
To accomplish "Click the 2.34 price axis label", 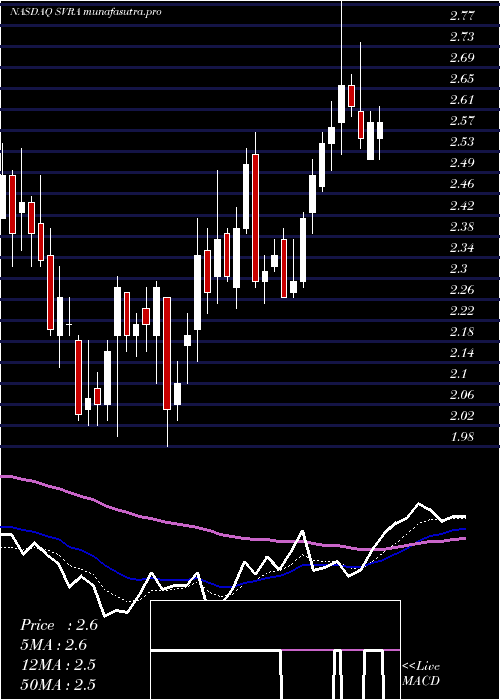I will pyautogui.click(x=462, y=248).
